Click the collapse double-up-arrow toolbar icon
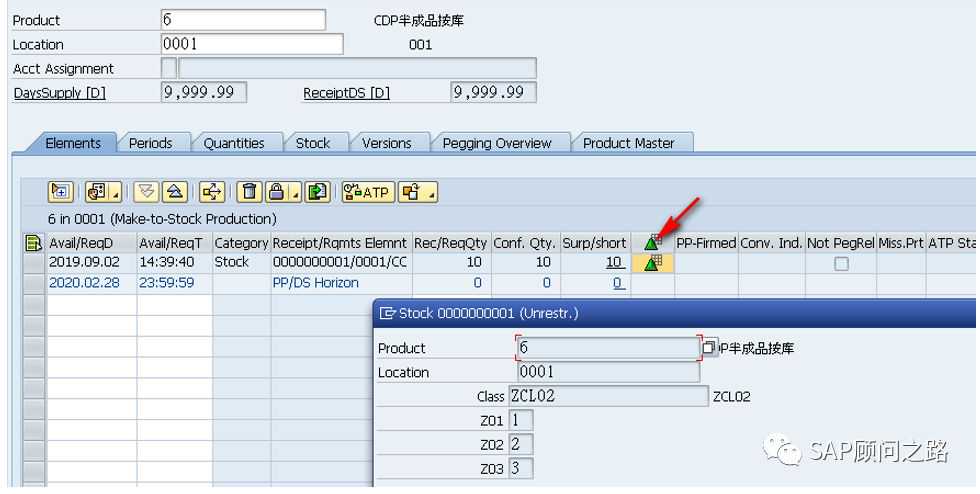The width and height of the screenshot is (980, 494). click(x=174, y=192)
